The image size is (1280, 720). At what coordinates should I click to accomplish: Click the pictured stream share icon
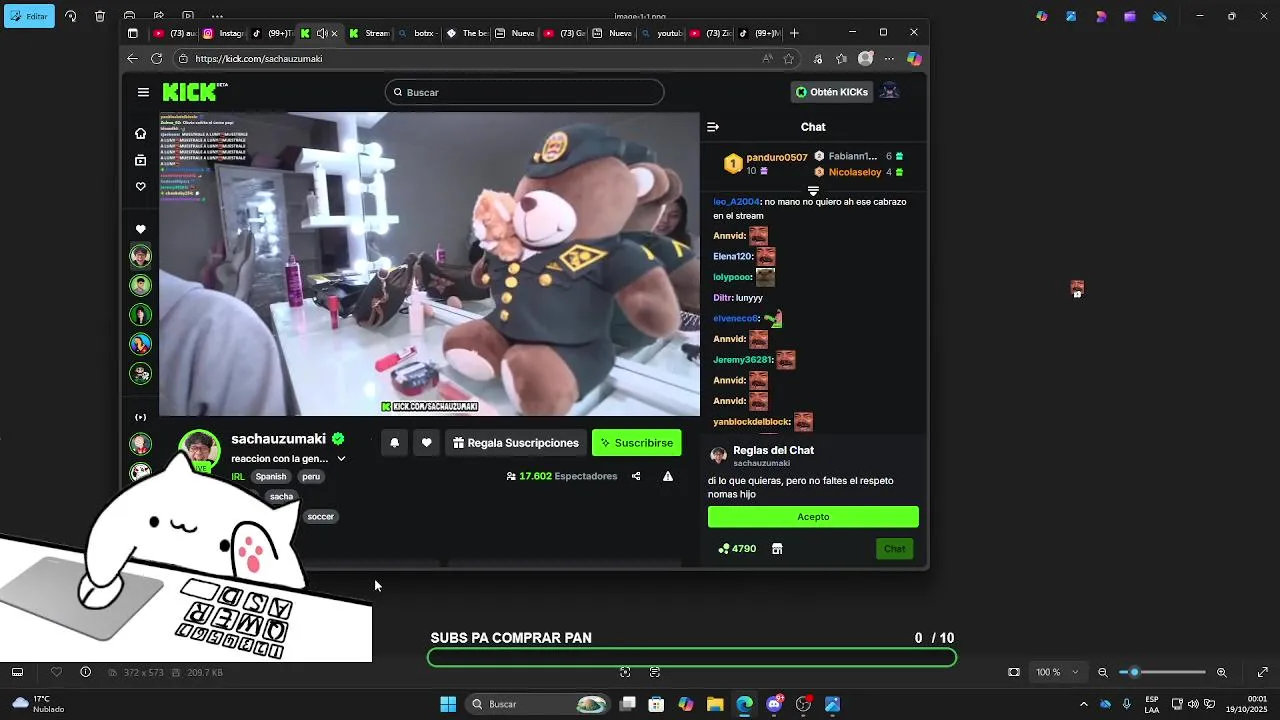pyautogui.click(x=636, y=477)
